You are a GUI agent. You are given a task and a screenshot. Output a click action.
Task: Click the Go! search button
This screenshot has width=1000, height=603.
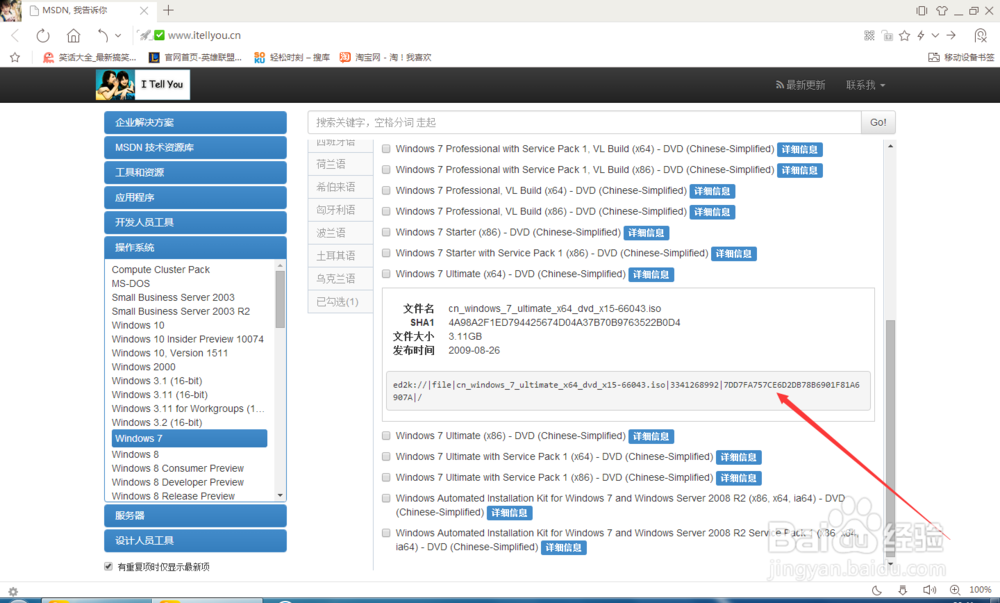coord(878,122)
